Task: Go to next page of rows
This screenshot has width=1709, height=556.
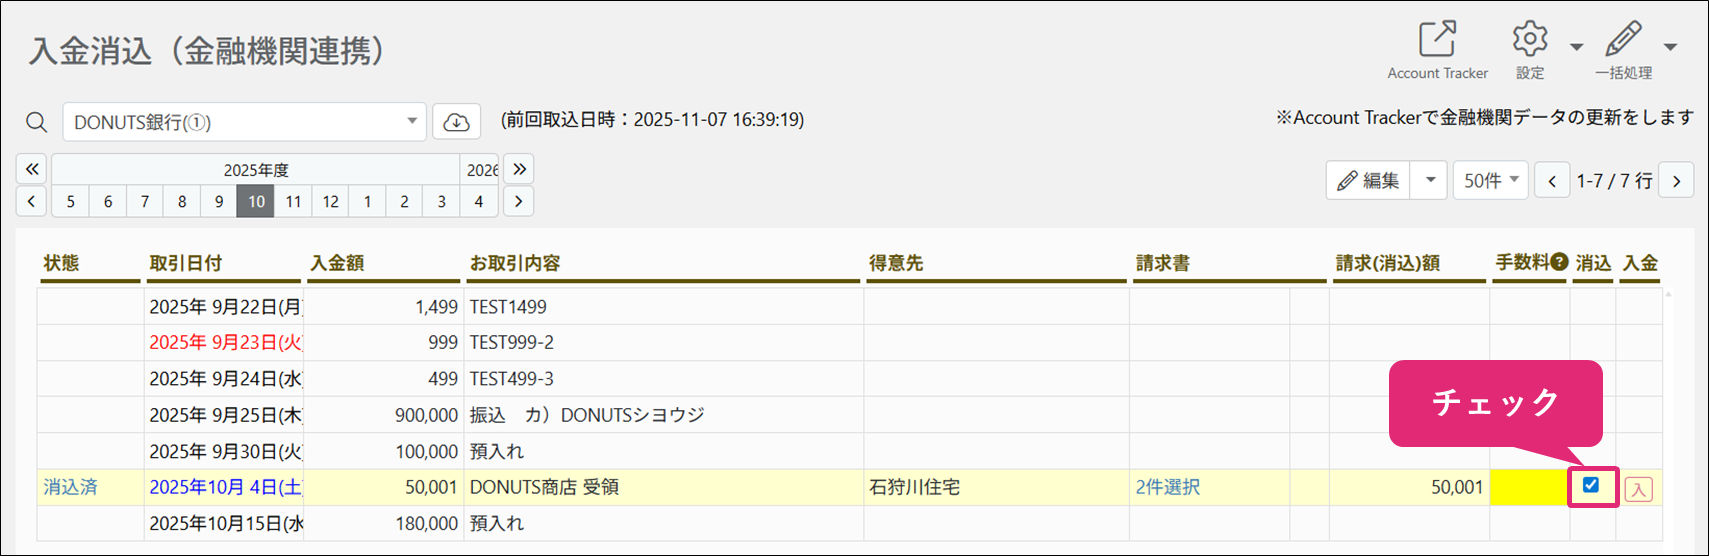Action: [x=1677, y=181]
